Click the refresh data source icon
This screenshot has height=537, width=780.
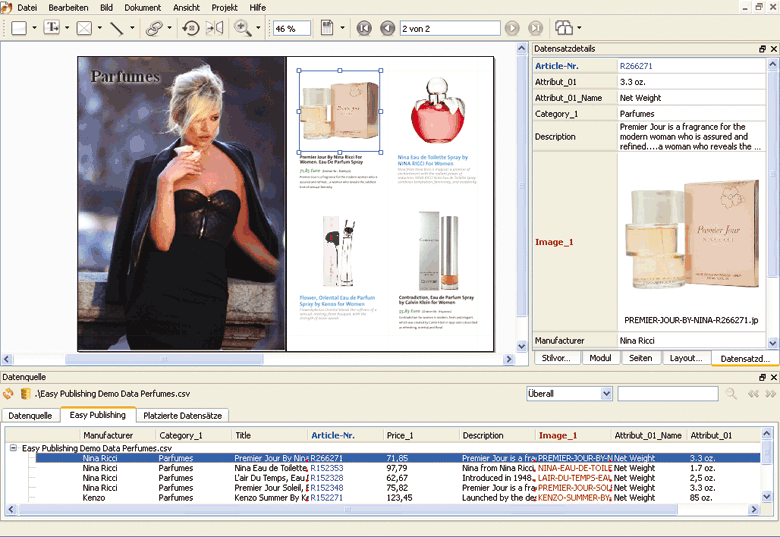(x=8, y=394)
